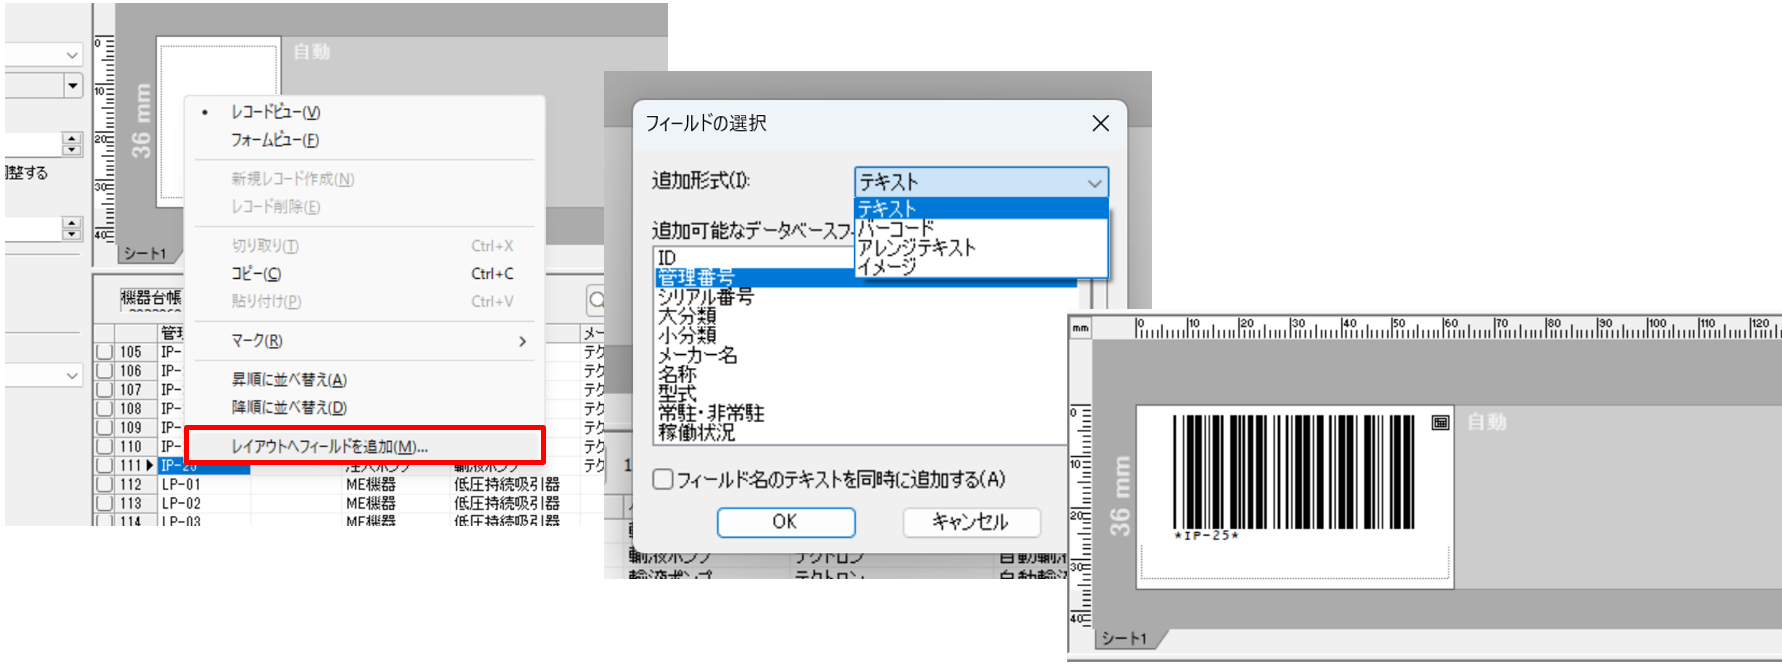Click the LP-01 cell in row 112

pyautogui.click(x=204, y=485)
